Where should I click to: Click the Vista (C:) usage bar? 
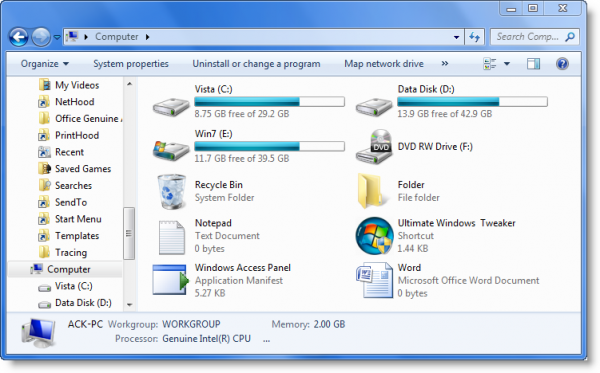[x=269, y=102]
